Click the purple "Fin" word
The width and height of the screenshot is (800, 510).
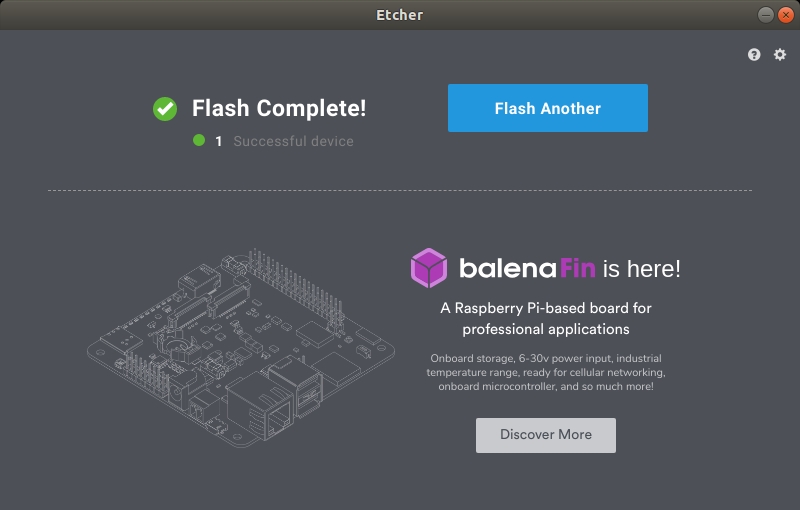pos(577,268)
